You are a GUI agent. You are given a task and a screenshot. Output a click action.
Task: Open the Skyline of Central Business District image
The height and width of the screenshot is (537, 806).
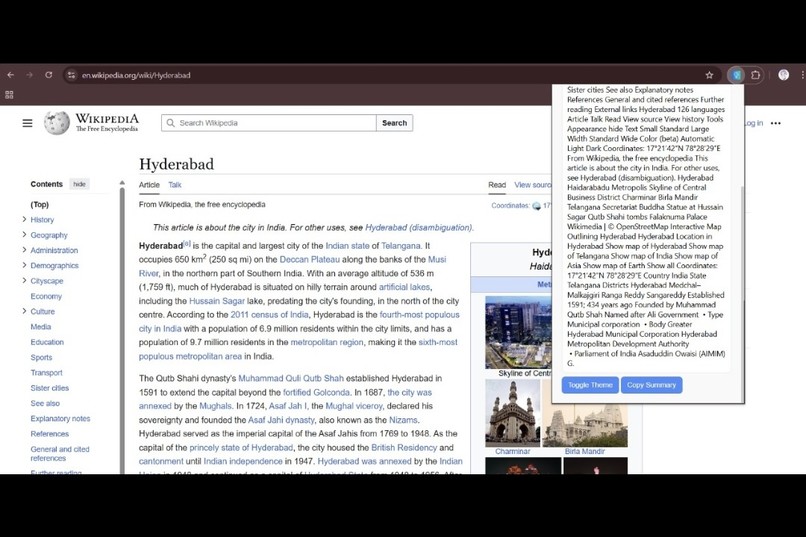coord(518,332)
